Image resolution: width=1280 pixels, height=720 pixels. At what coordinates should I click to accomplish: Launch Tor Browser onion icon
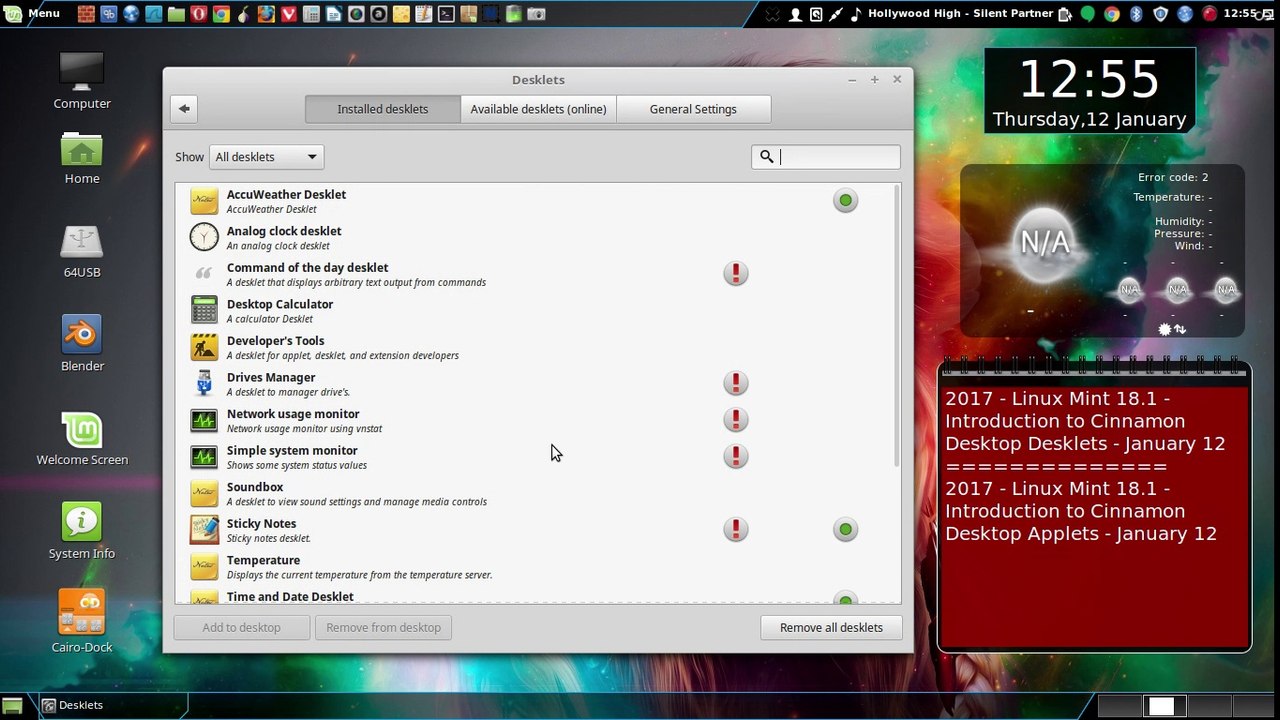click(243, 14)
